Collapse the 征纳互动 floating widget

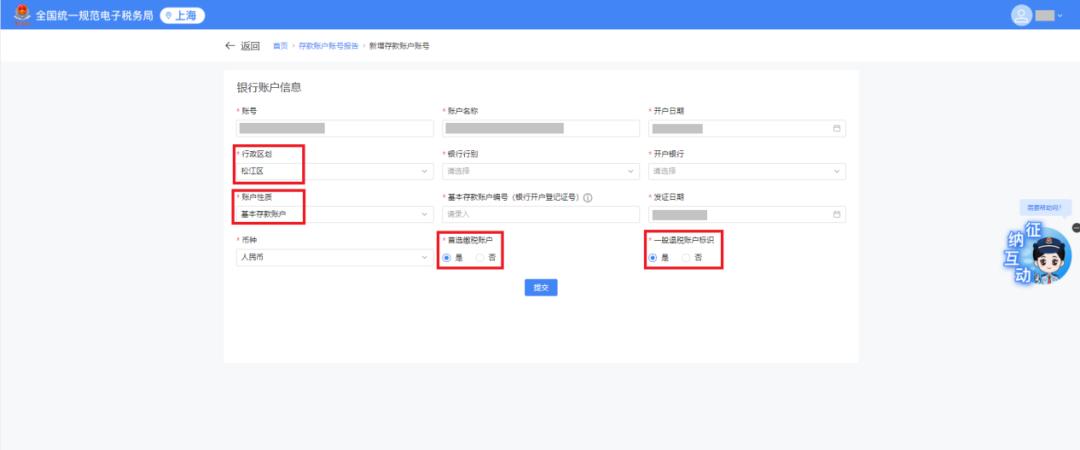point(1075,228)
